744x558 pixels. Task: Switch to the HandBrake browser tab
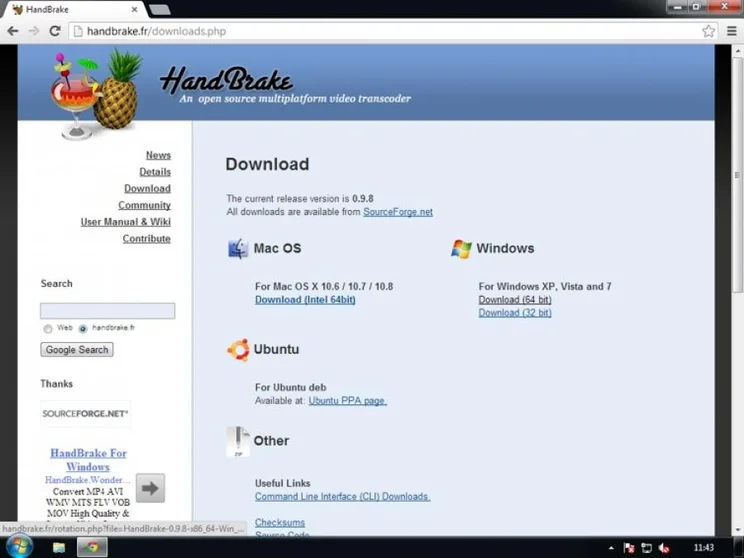click(74, 9)
